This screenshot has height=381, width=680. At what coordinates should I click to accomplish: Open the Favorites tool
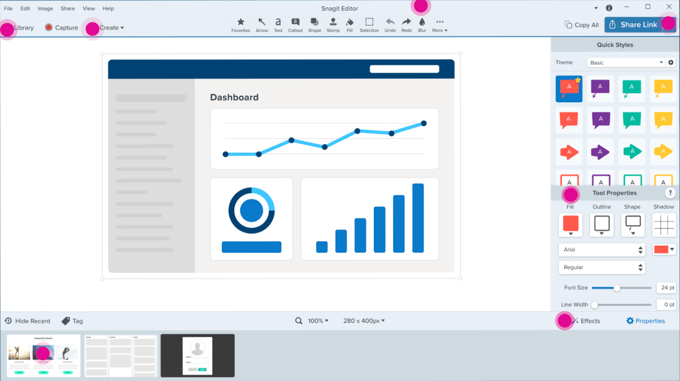[241, 25]
